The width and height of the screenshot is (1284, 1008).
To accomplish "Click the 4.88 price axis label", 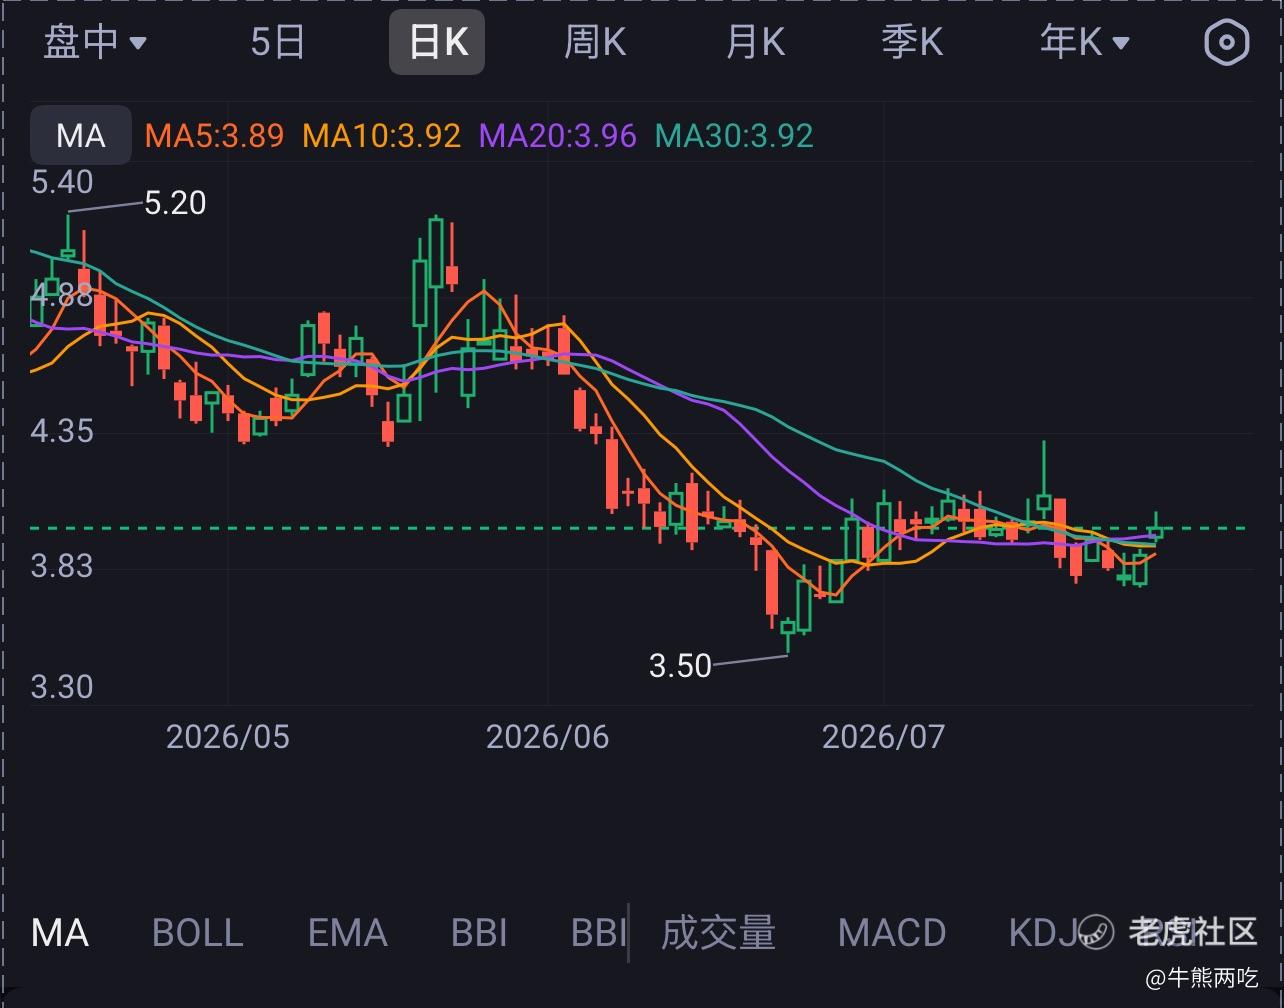I will tap(62, 294).
